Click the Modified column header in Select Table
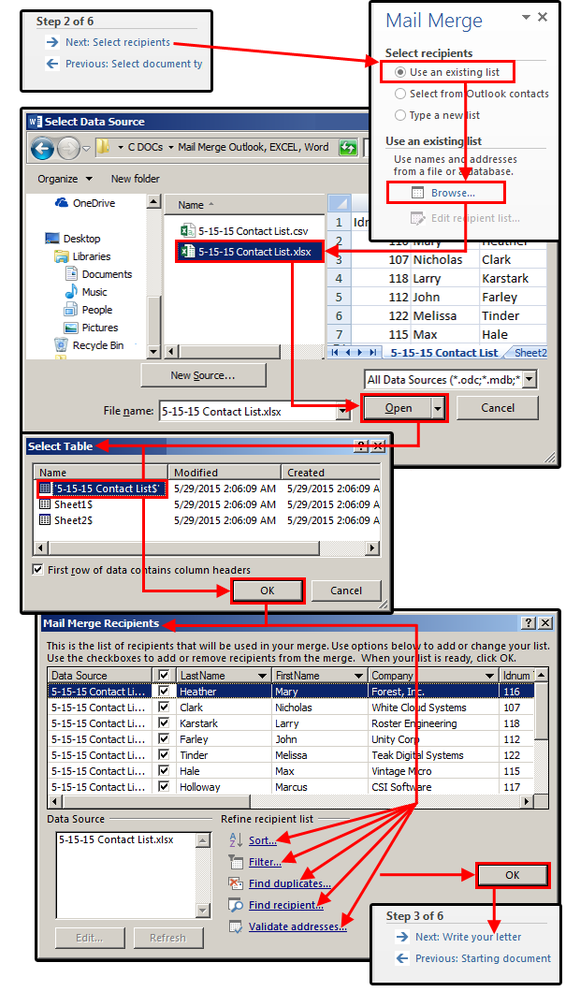Viewport: 580px width, 992px height. click(x=225, y=473)
